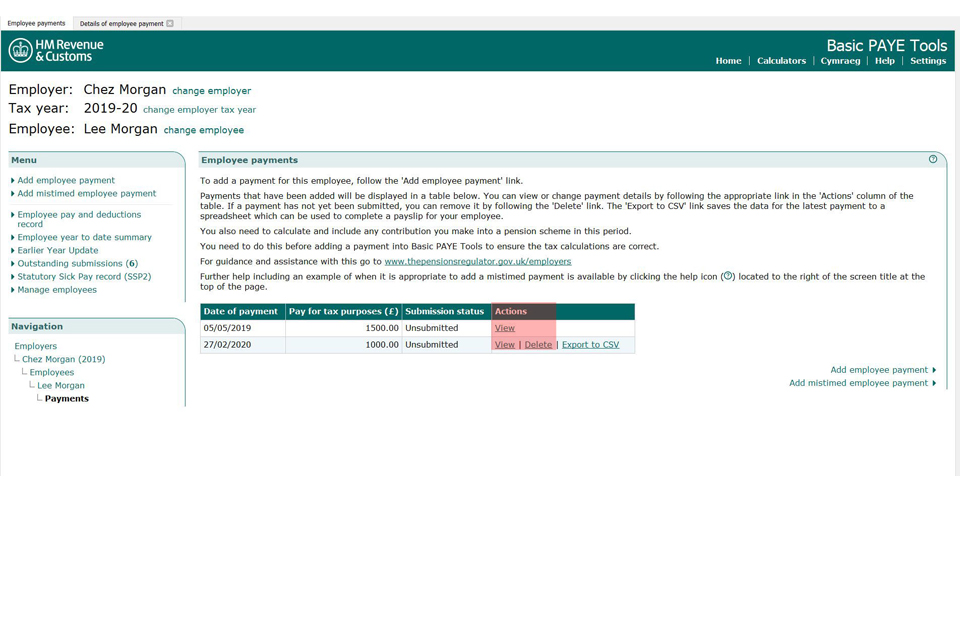The image size is (960, 640).
Task: Click the Date of payment column header
Action: 242,311
